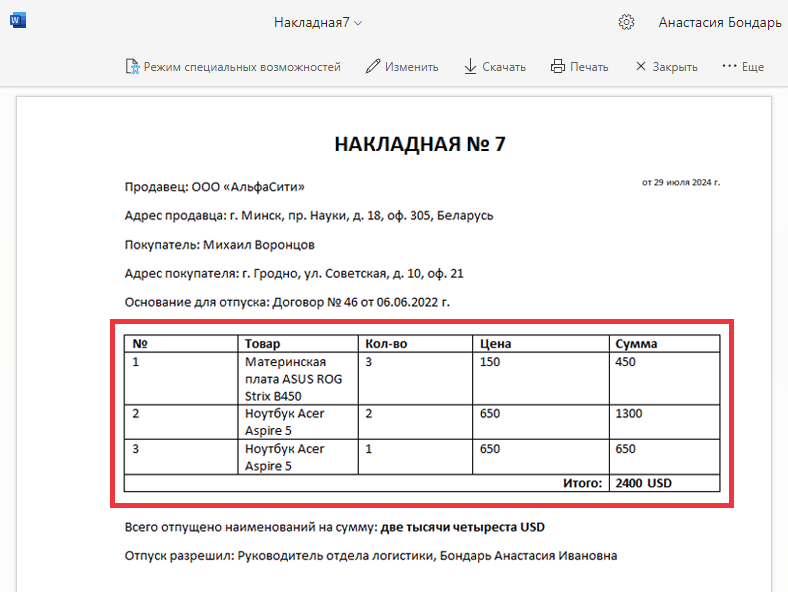Click the Кол-во column header
The width and height of the screenshot is (788, 592).
pyautogui.click(x=416, y=344)
